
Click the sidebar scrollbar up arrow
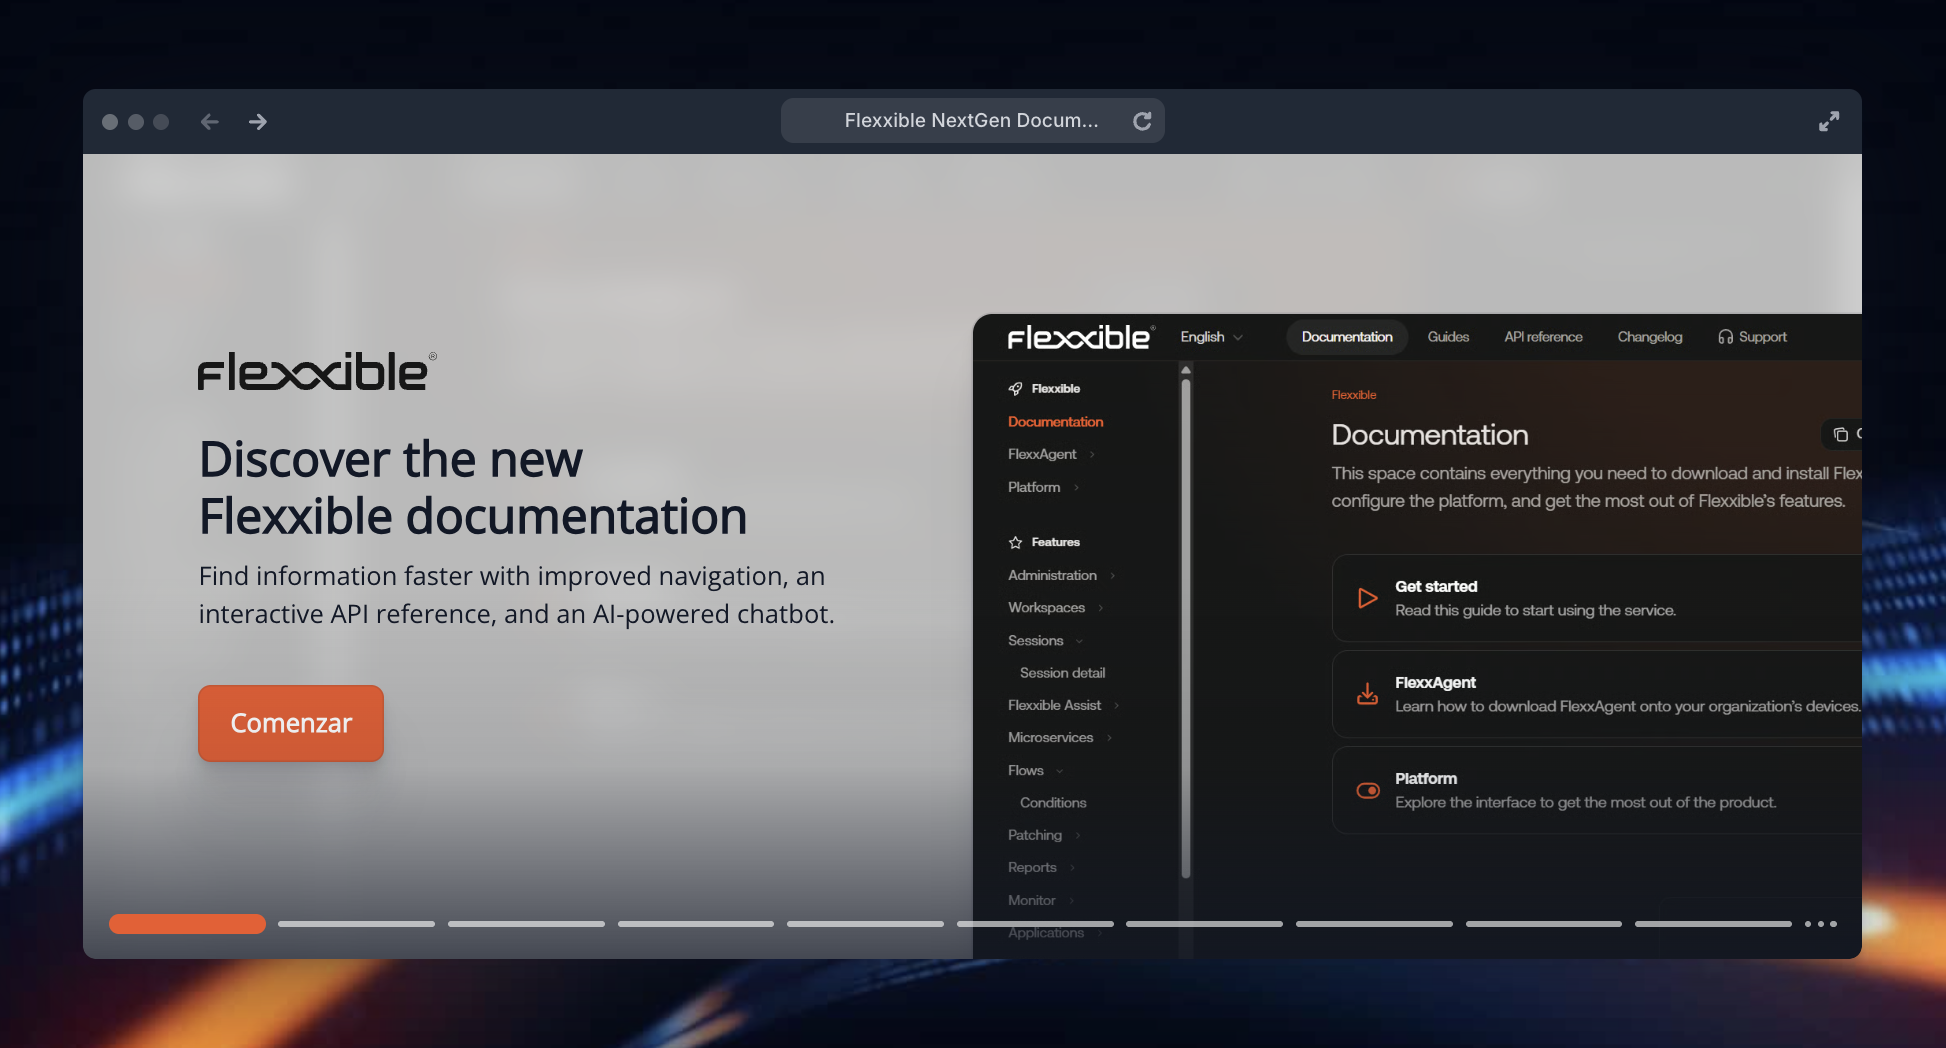coord(1186,370)
